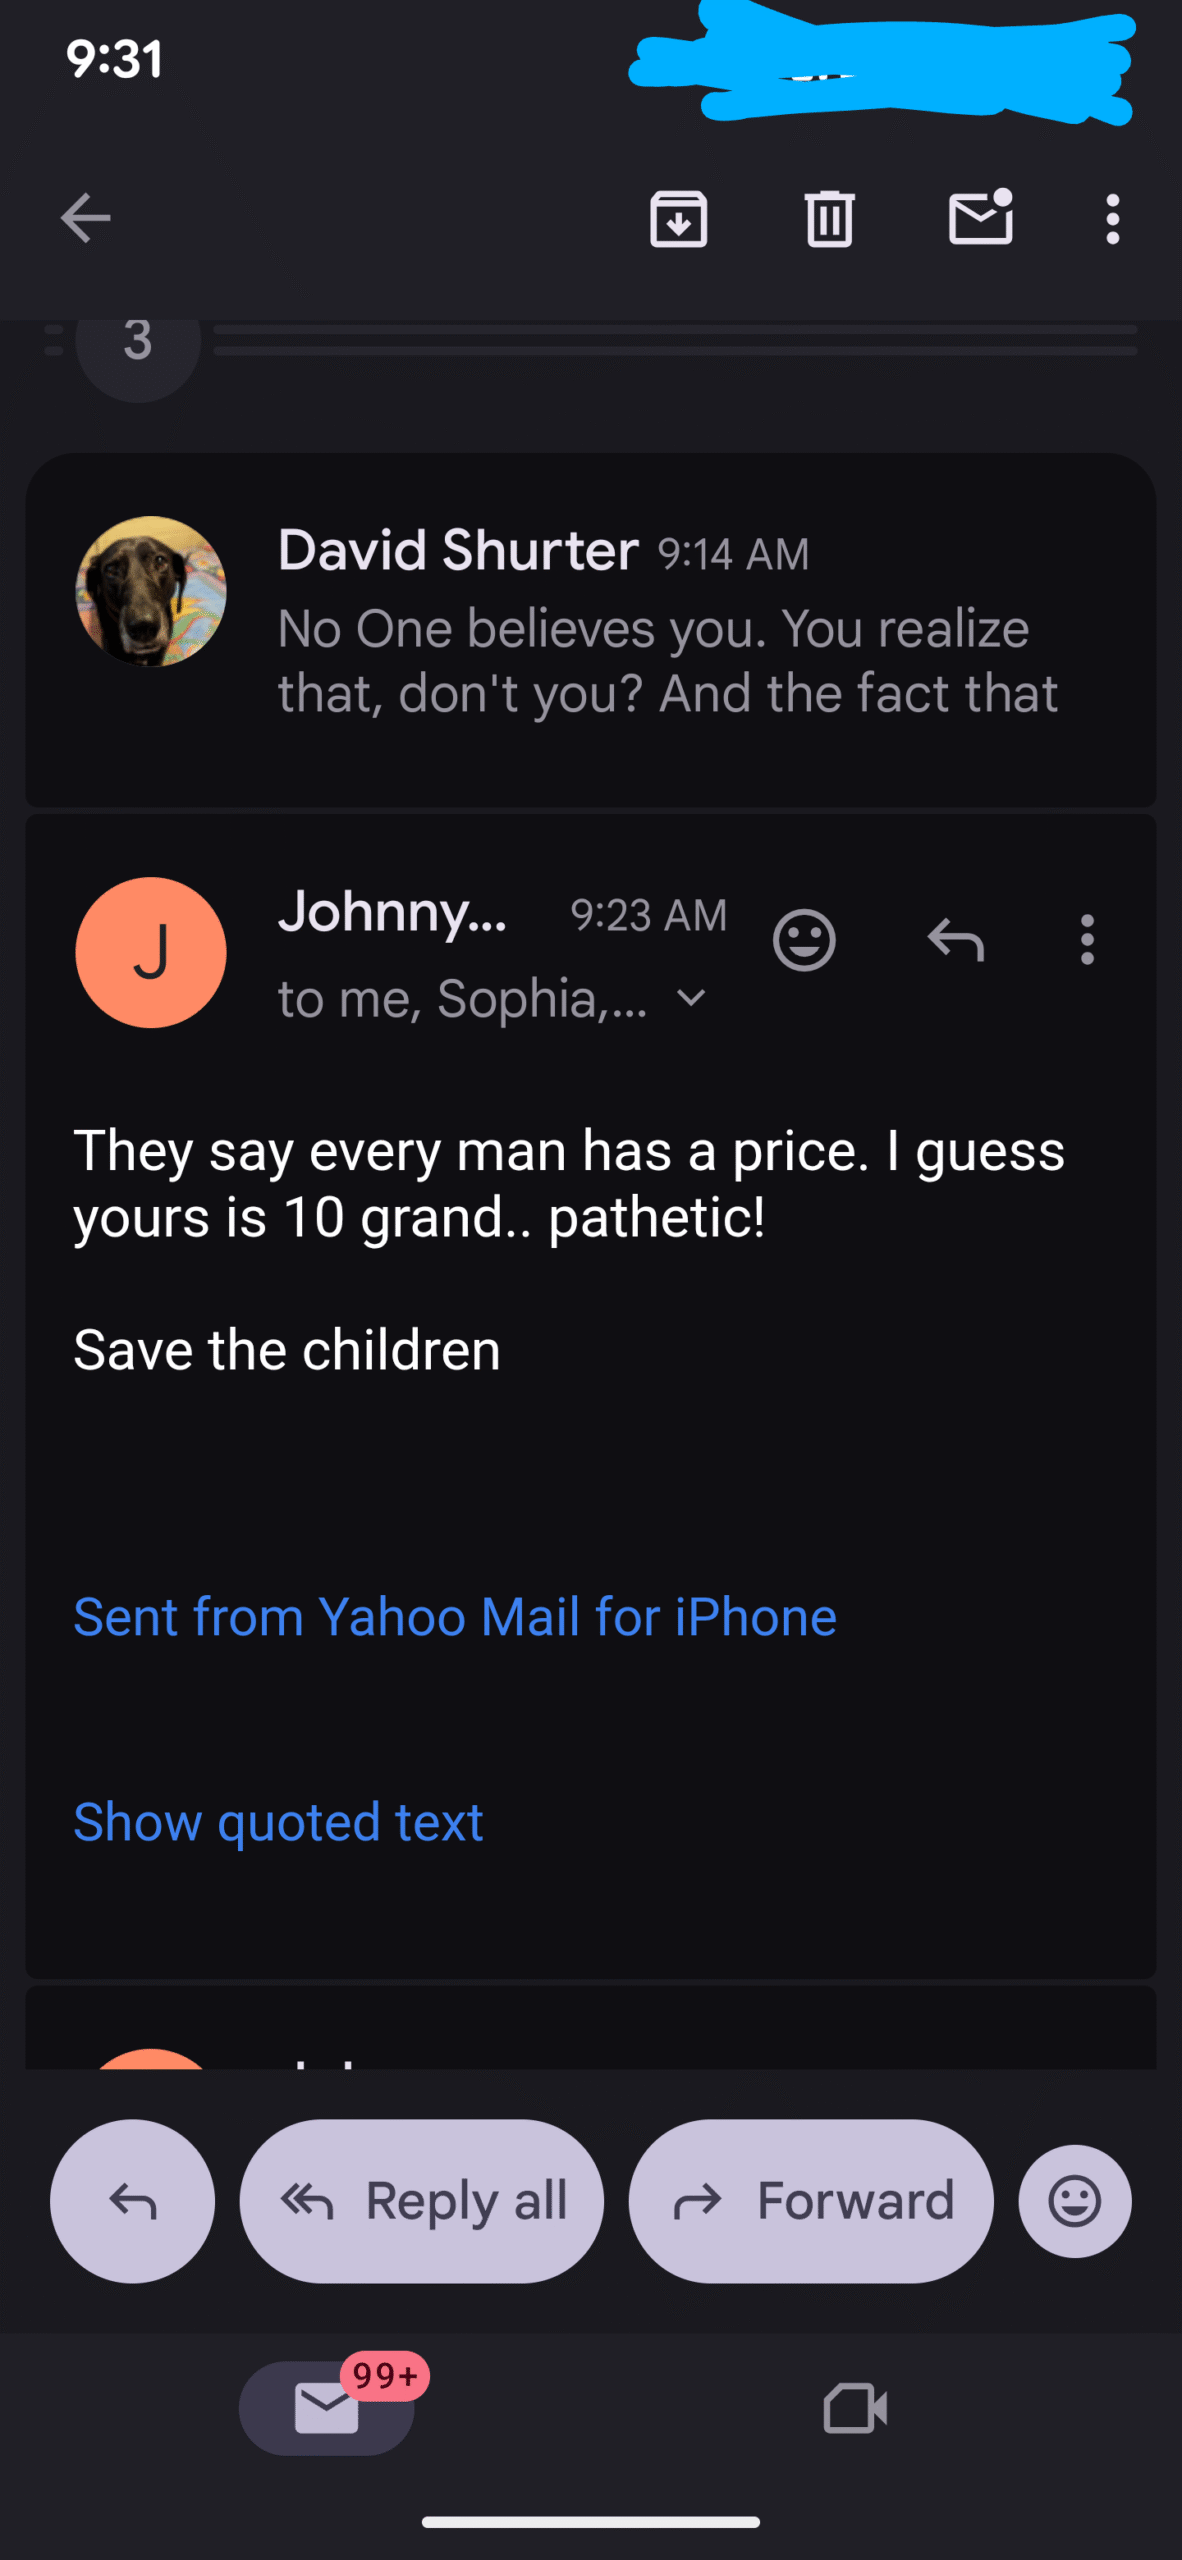Image resolution: width=1182 pixels, height=2560 pixels.
Task: Switch to the Mail tab
Action: (327, 2408)
